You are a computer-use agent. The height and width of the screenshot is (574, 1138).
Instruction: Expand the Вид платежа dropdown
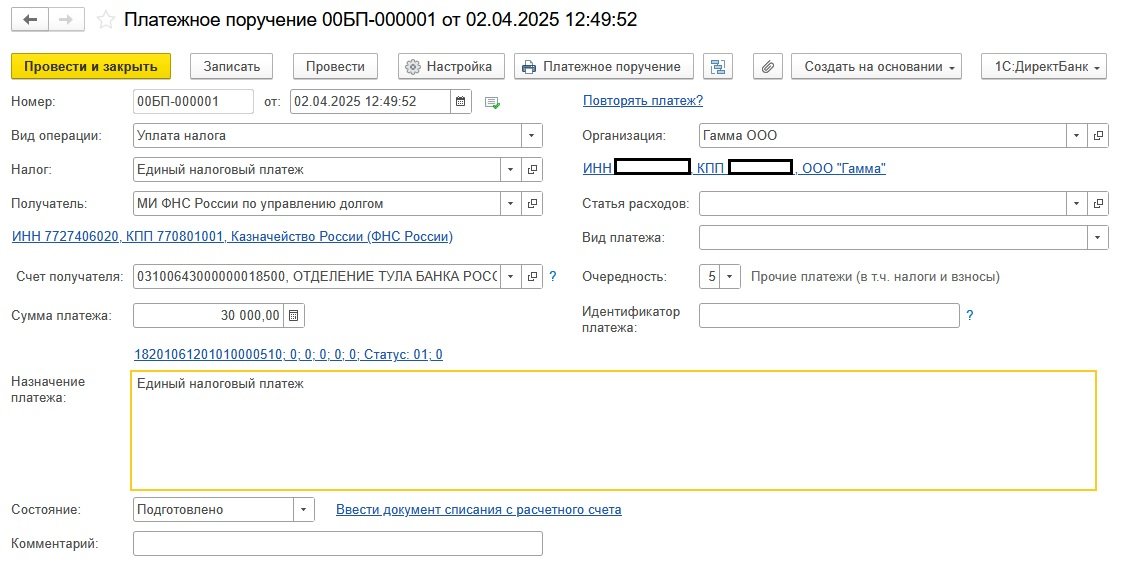(1098, 238)
